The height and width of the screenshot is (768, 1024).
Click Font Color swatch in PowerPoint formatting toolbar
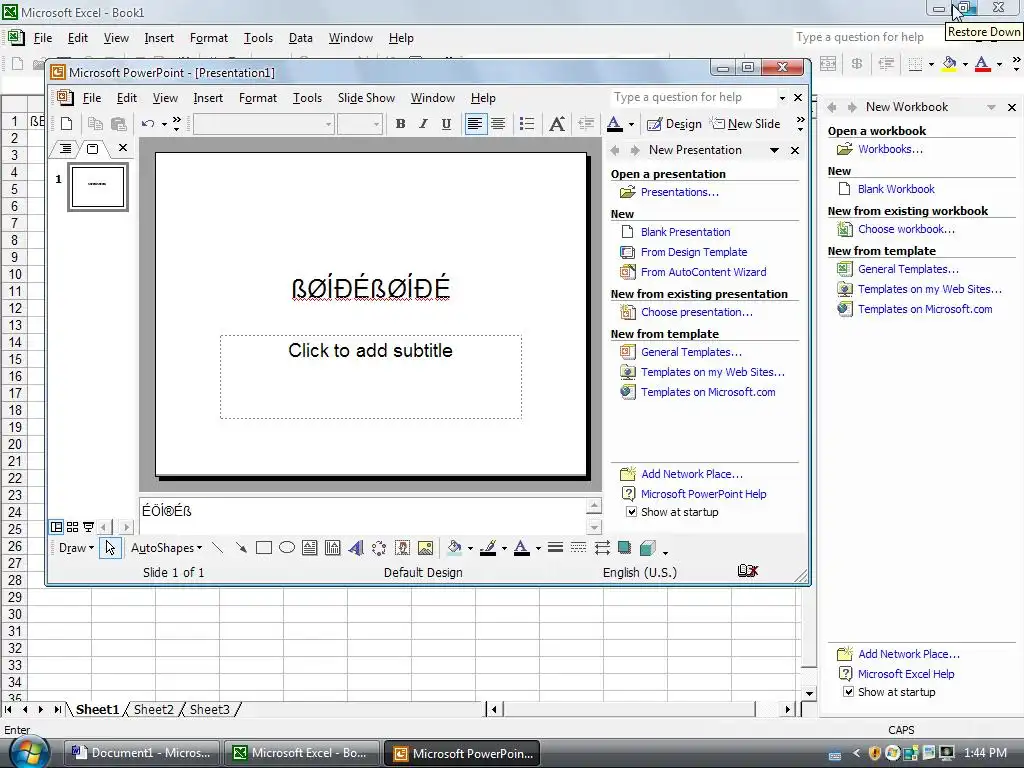(615, 124)
